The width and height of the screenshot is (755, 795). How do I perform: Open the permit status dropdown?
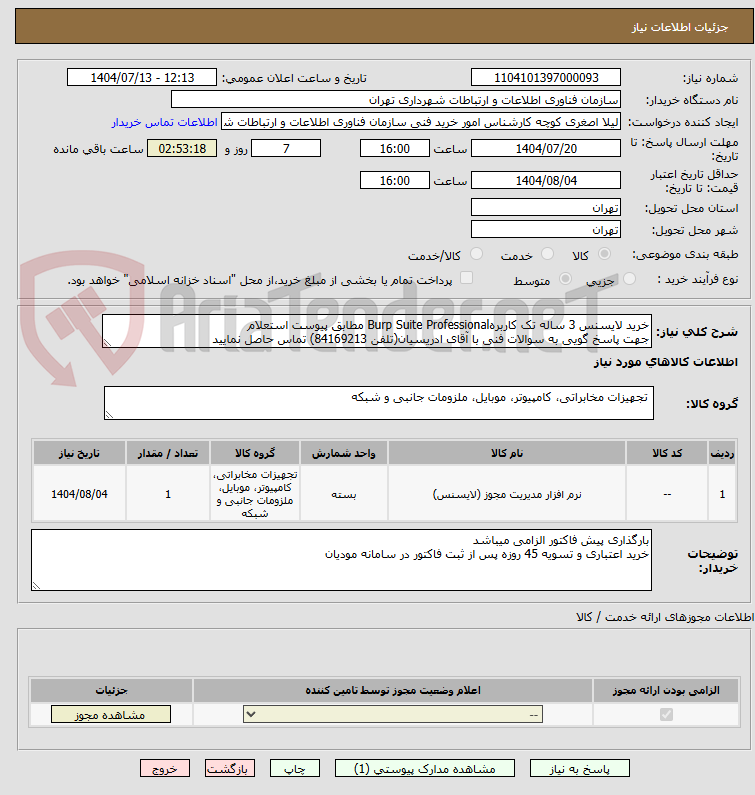click(393, 714)
